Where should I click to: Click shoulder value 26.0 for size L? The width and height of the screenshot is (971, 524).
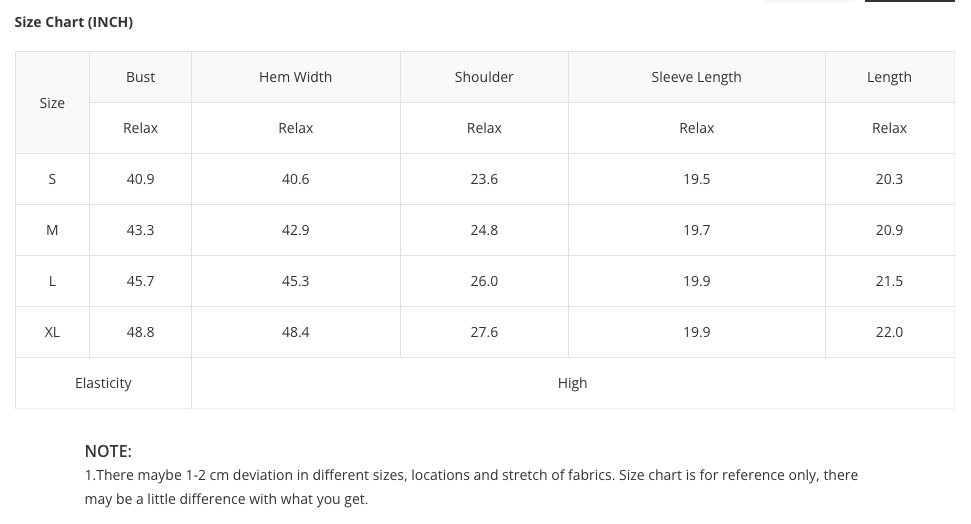(x=484, y=281)
